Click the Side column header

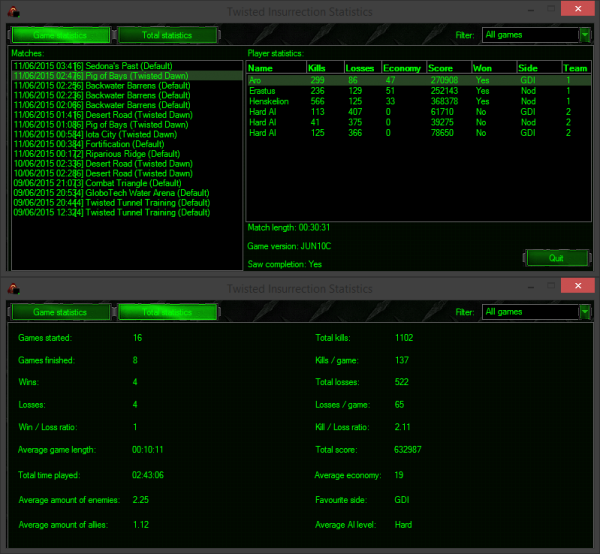tap(539, 68)
